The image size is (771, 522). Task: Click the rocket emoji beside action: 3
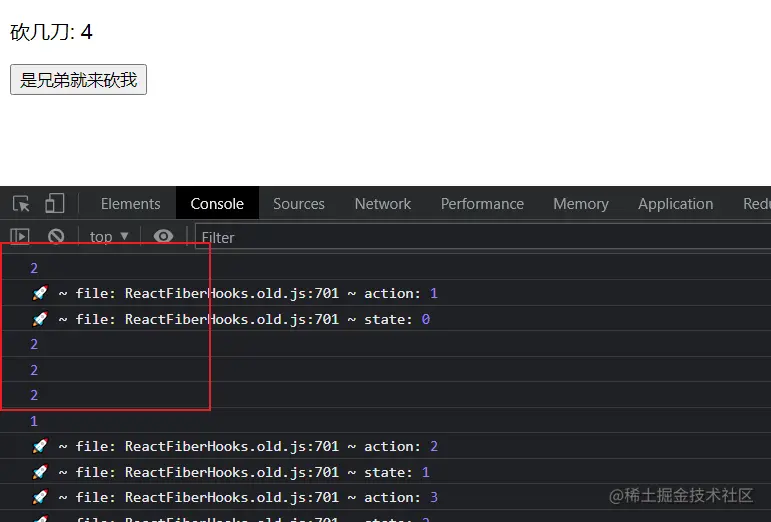pos(40,497)
